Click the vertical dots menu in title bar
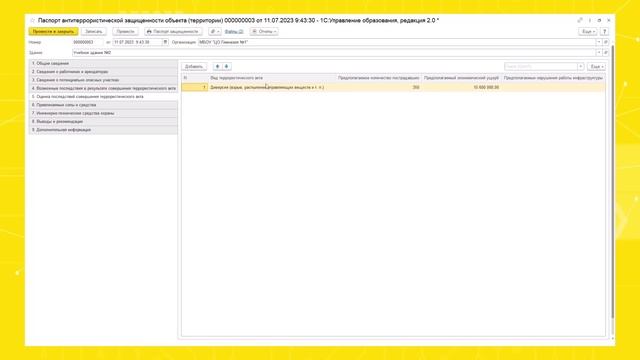Image resolution: width=640 pixels, height=360 pixels. point(590,20)
